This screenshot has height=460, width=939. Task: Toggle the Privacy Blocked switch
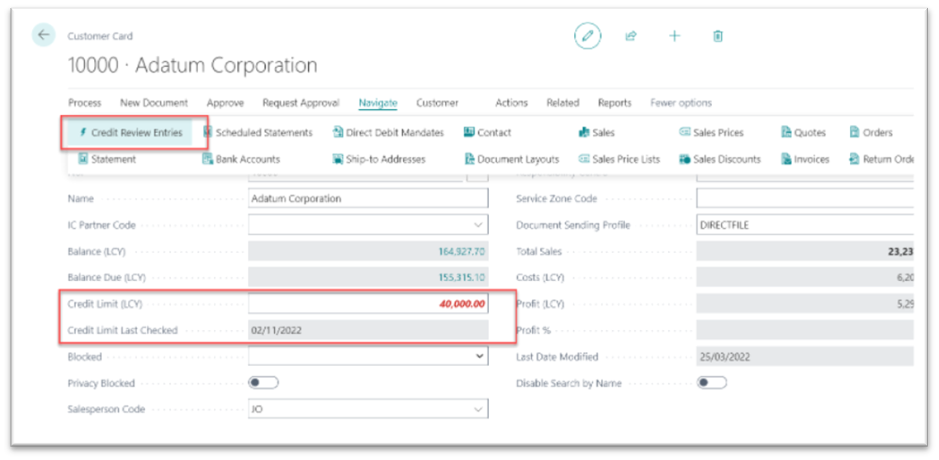(263, 383)
